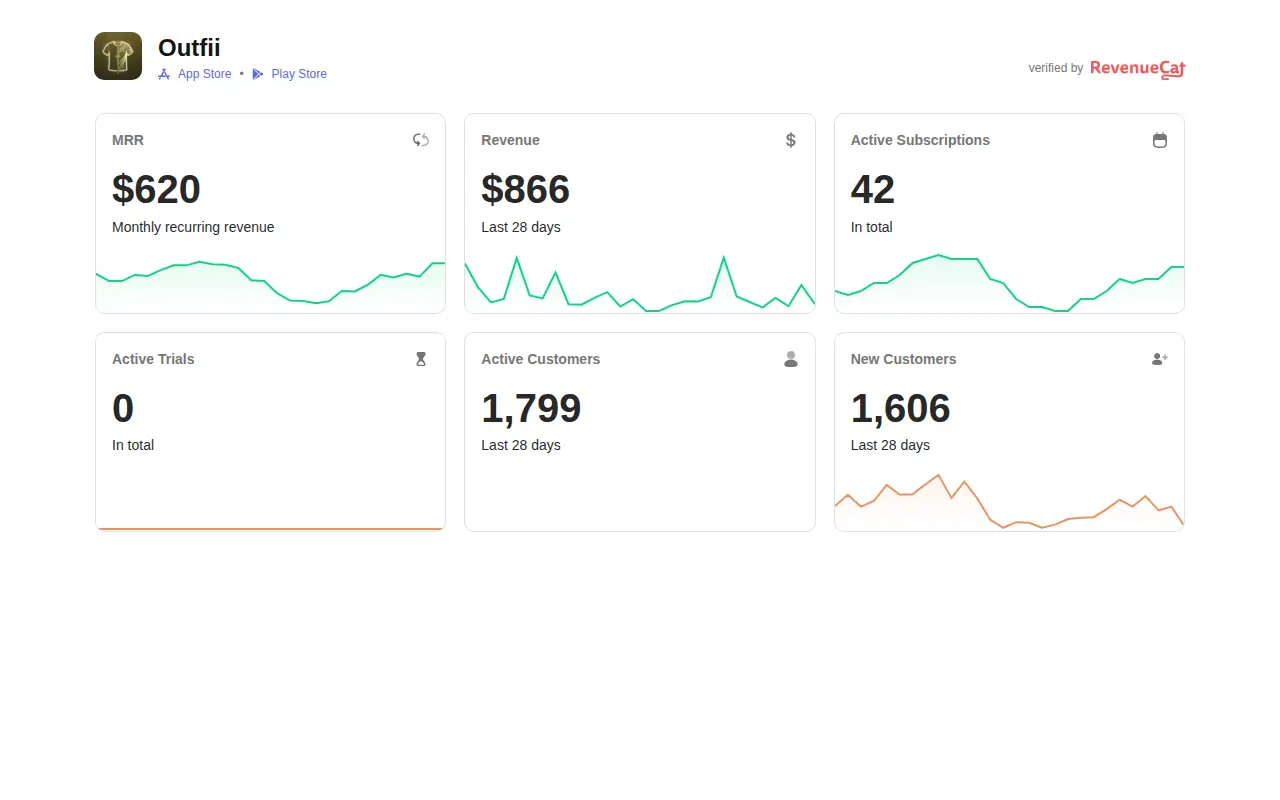This screenshot has height=800, width=1280.
Task: Click the Active Trials hourglass icon
Action: pos(421,359)
